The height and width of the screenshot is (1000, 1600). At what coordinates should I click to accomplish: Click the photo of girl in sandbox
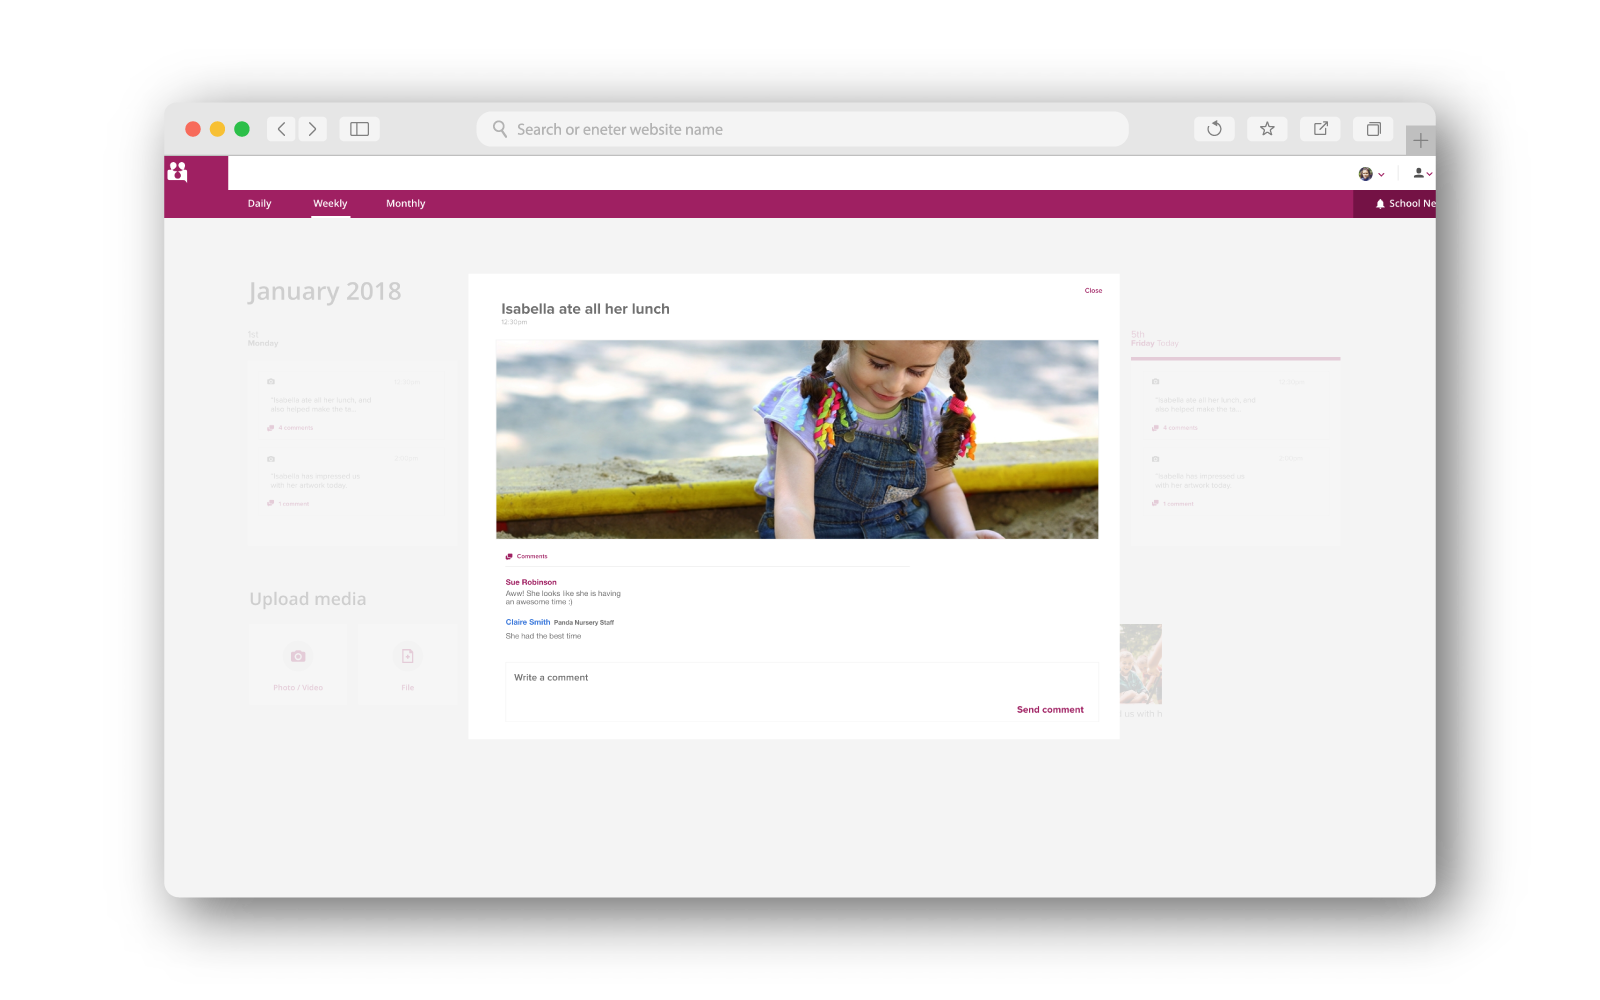tap(797, 439)
